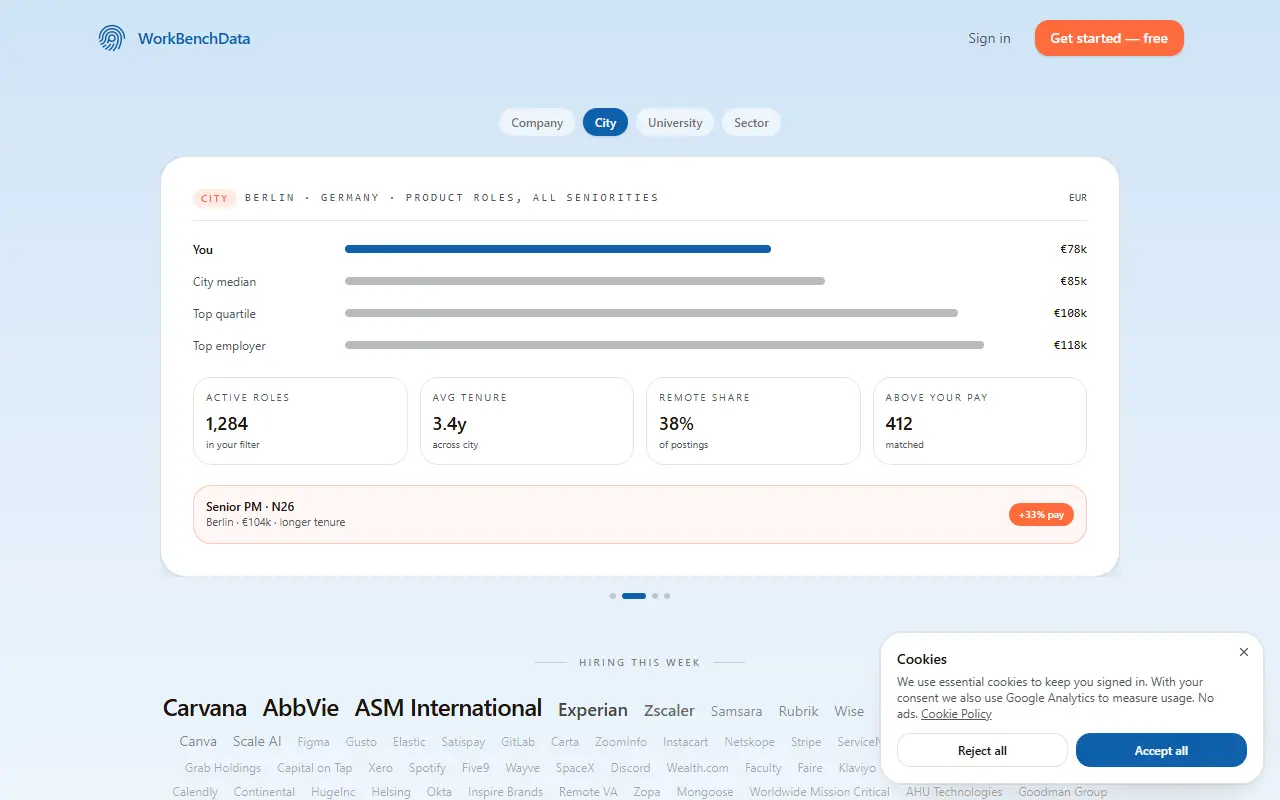The width and height of the screenshot is (1280, 800).
Task: Open the ZoomInfo company link
Action: click(621, 742)
